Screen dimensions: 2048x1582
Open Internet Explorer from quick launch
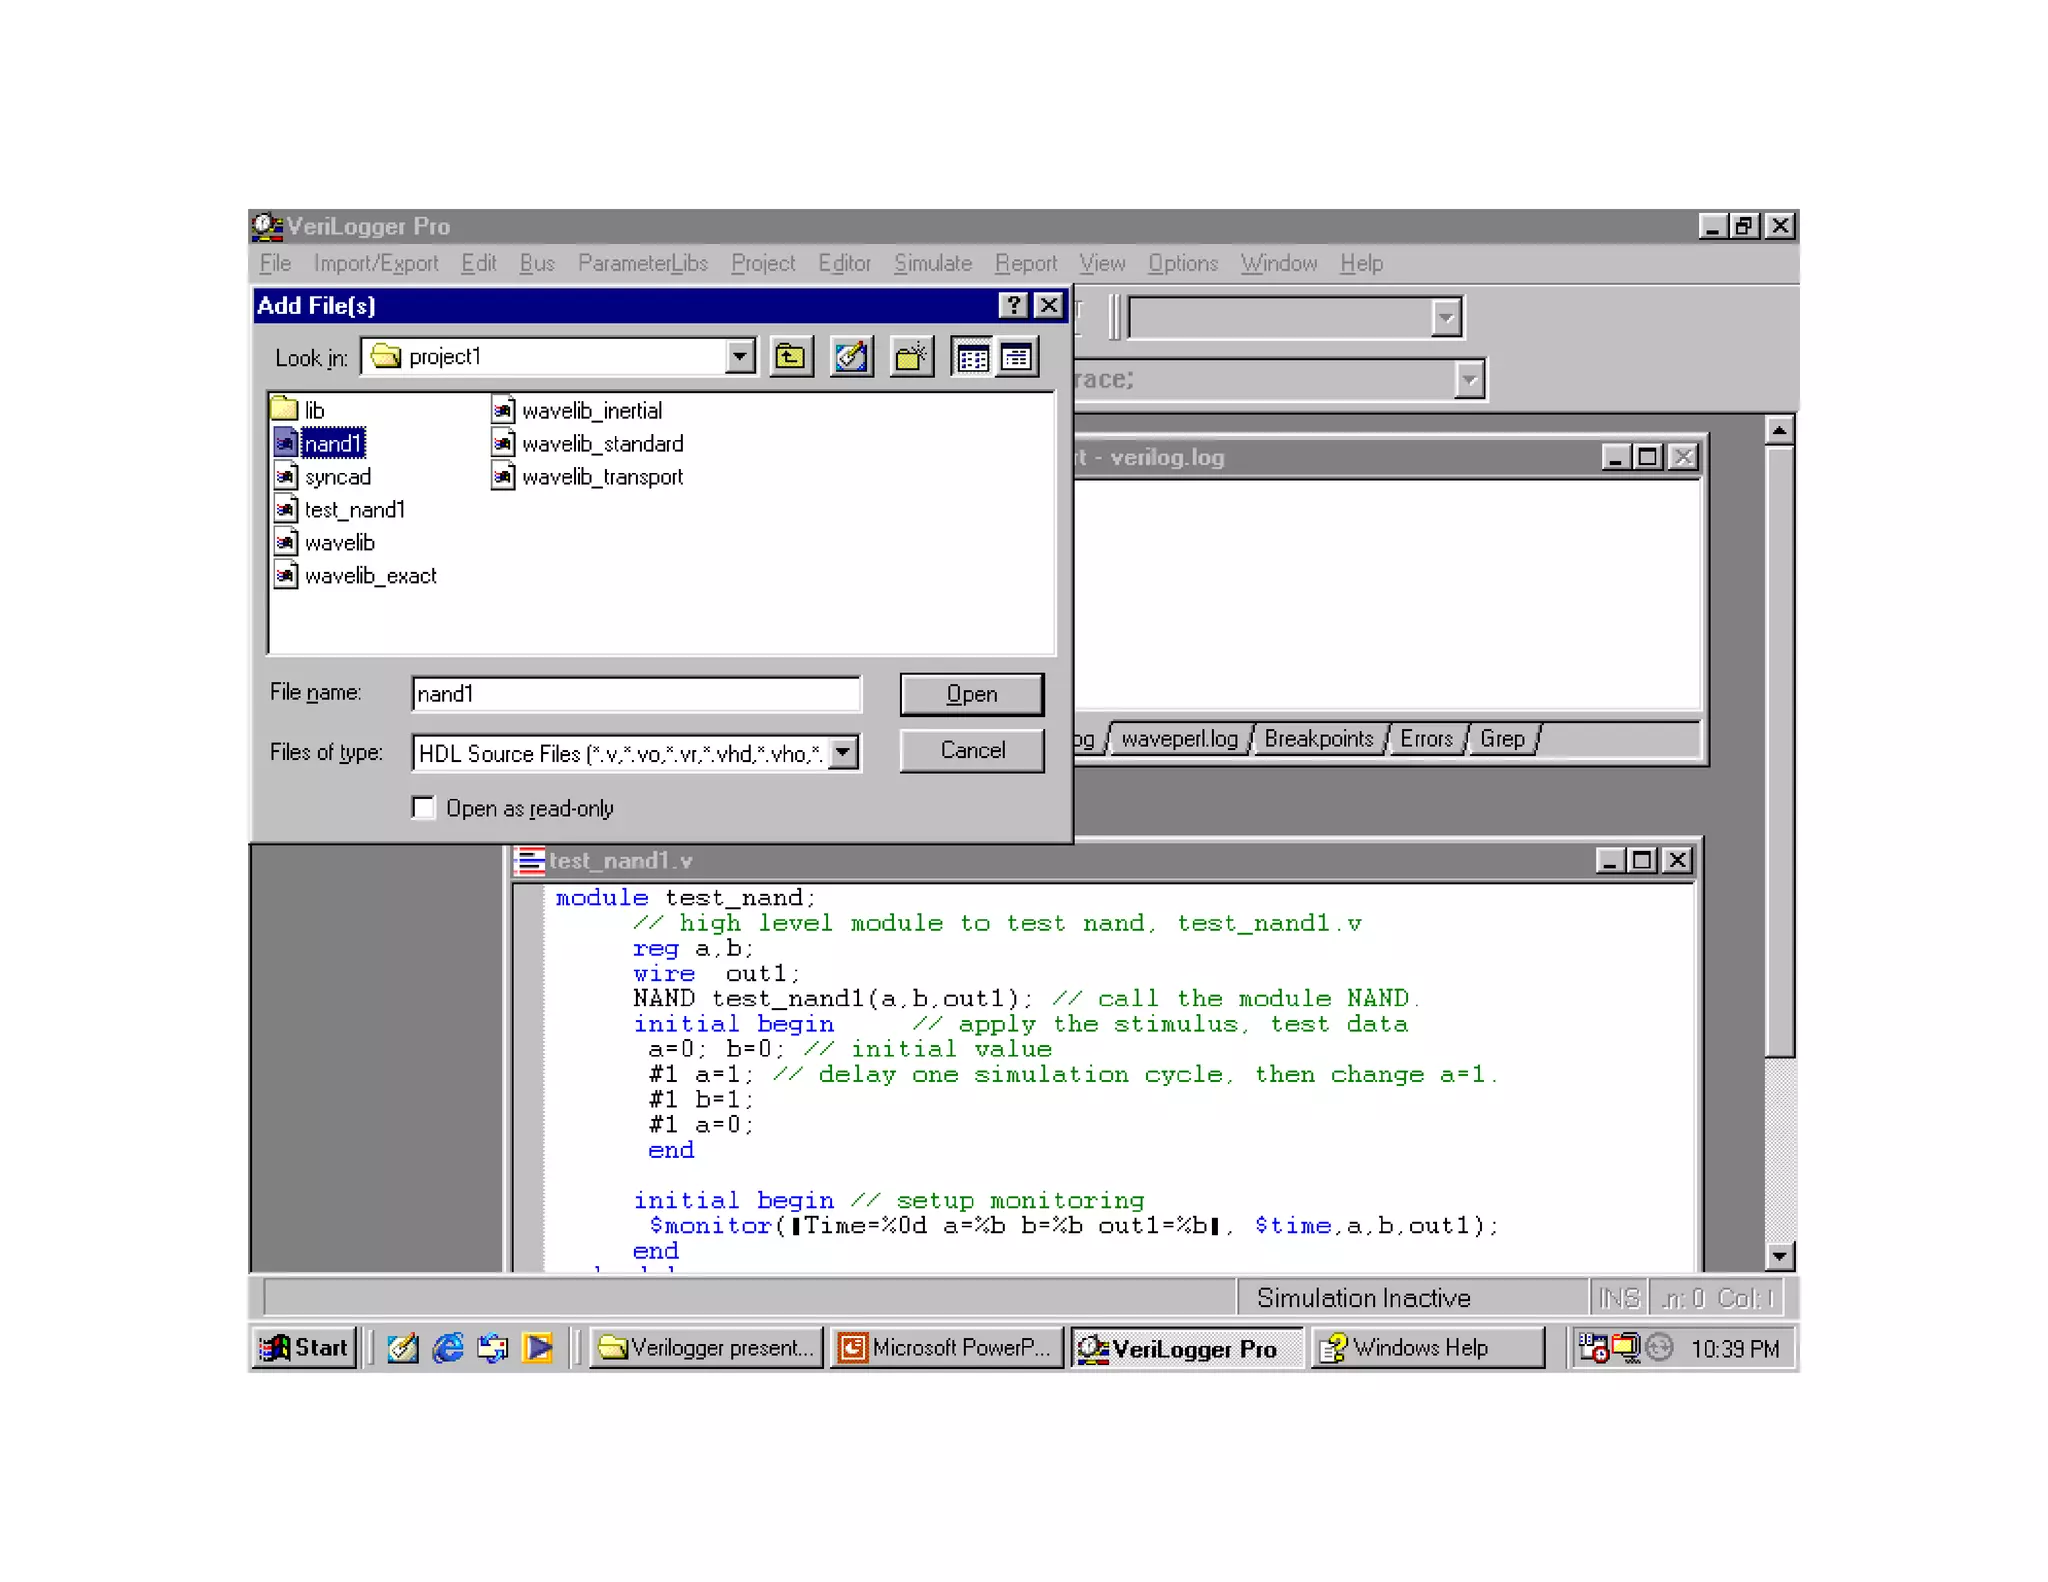tap(447, 1348)
